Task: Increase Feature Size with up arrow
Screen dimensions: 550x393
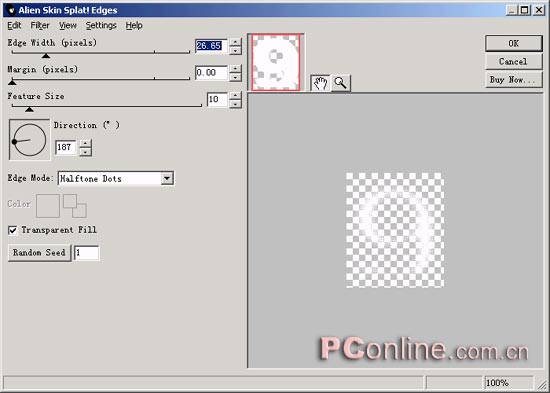Action: click(236, 95)
